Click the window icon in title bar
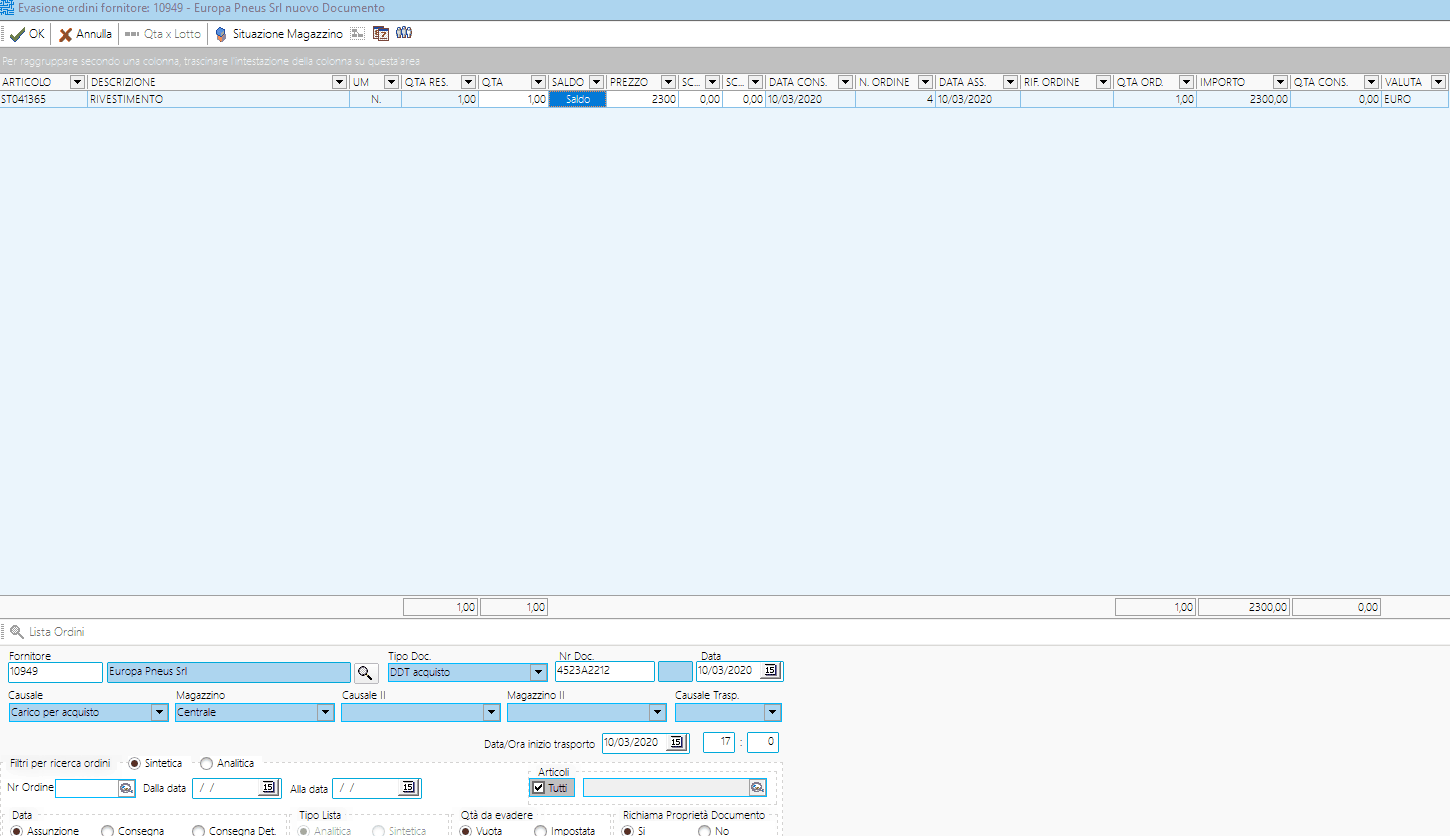1450x836 pixels. click(x=7, y=8)
